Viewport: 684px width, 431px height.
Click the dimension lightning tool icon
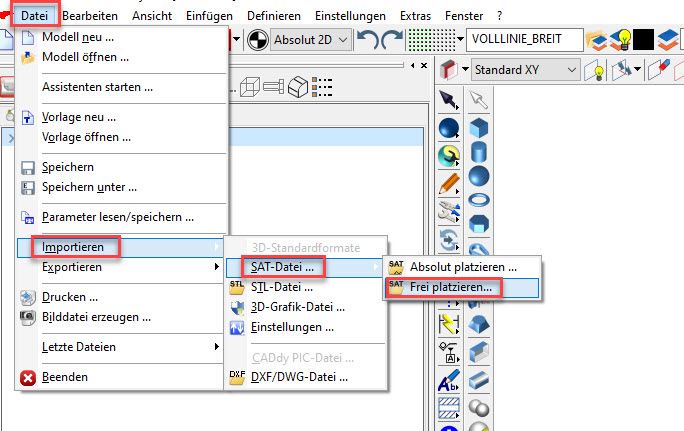coord(449,324)
